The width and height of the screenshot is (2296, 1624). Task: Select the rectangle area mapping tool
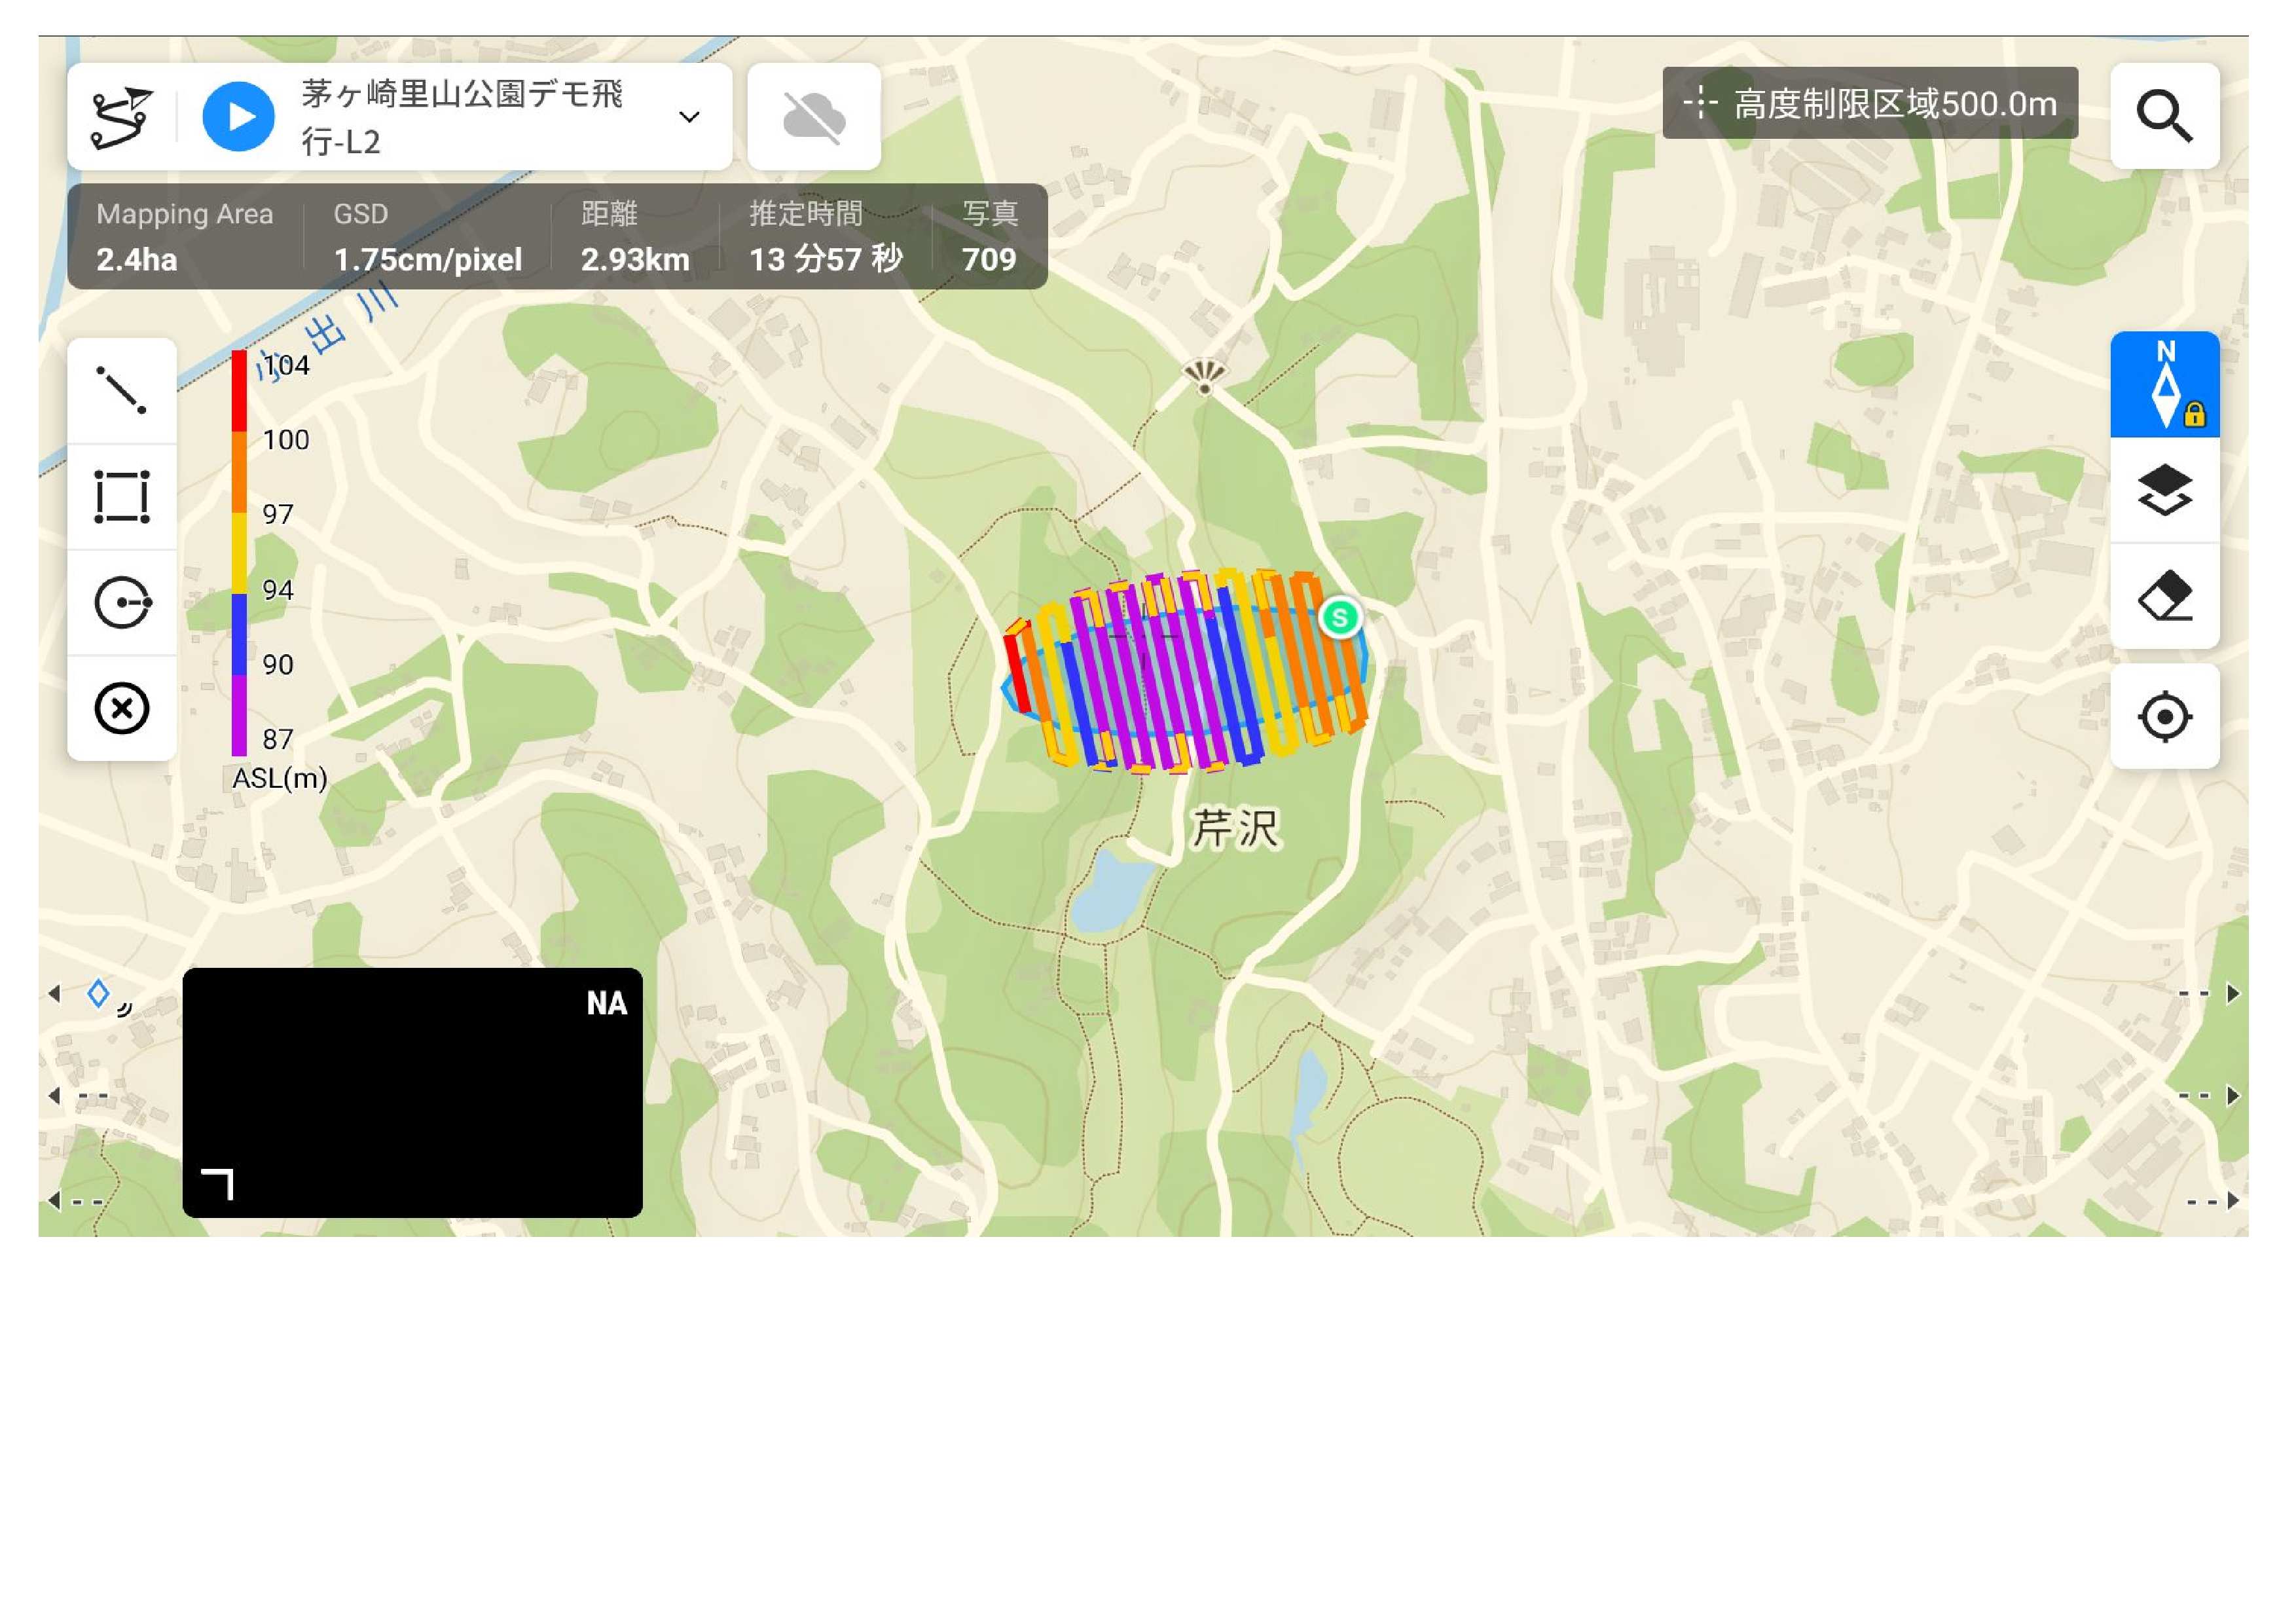[x=122, y=496]
